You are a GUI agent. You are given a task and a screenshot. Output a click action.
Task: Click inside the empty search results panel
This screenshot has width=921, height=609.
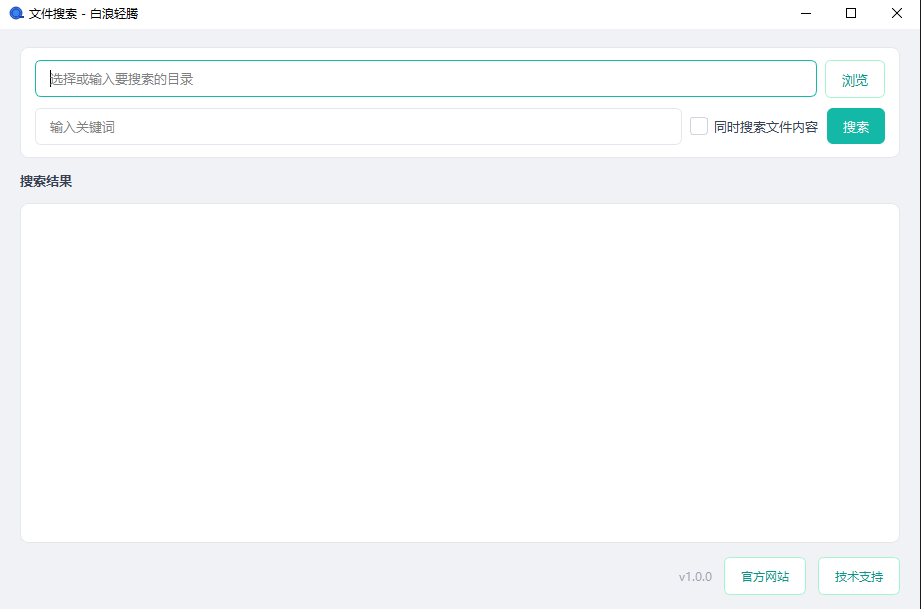click(x=460, y=373)
